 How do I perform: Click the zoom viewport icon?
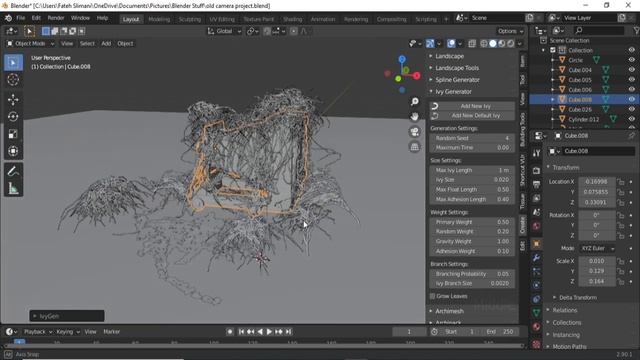pos(415,102)
